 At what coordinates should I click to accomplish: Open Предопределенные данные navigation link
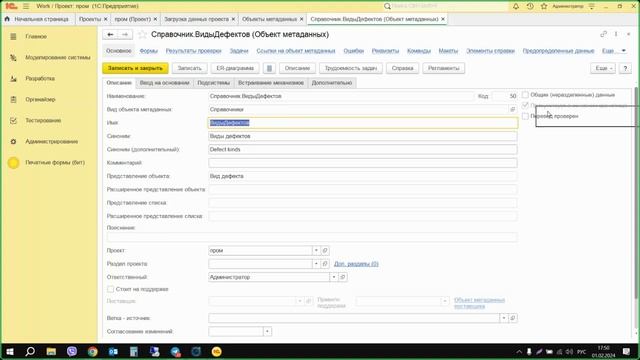pyautogui.click(x=558, y=51)
